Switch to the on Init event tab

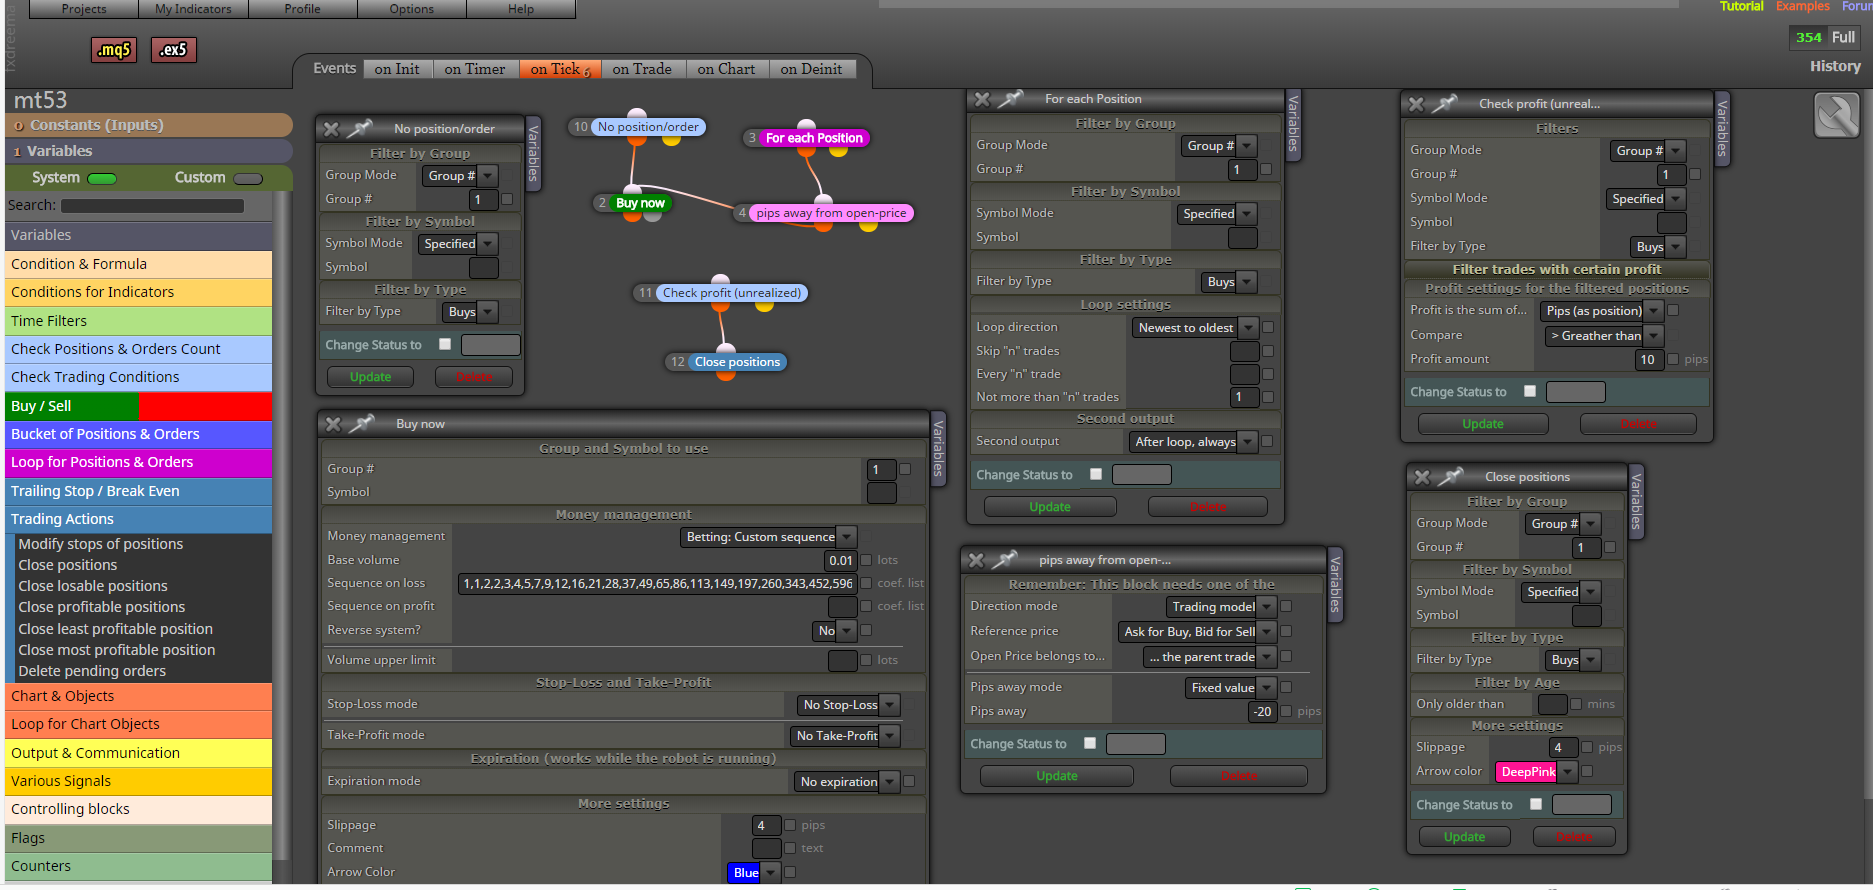pos(397,69)
